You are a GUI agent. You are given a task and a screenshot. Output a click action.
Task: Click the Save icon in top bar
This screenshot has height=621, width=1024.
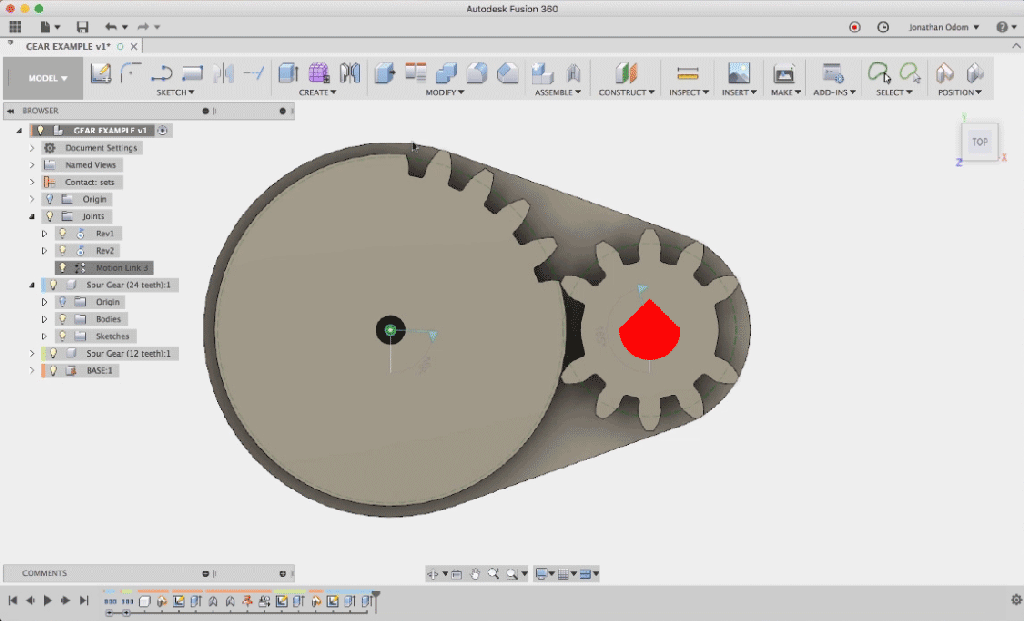pos(82,27)
